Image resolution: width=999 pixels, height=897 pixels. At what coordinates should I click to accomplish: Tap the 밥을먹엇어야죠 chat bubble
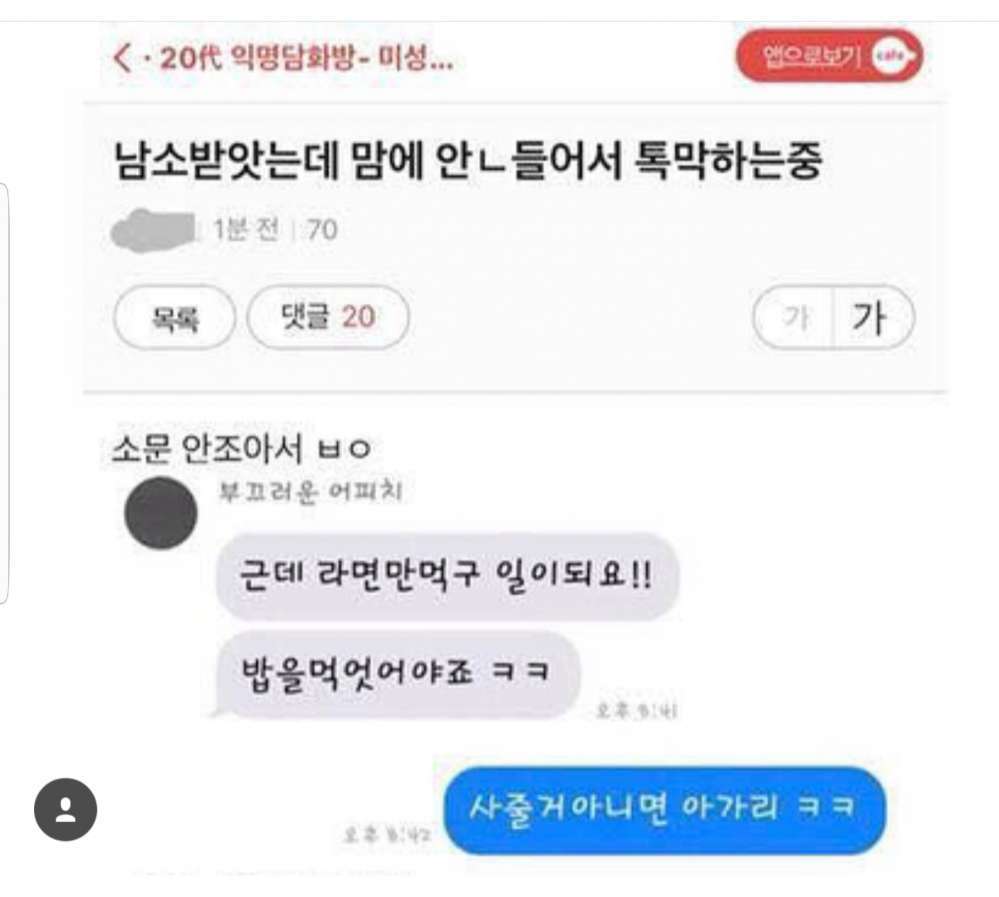tap(397, 675)
